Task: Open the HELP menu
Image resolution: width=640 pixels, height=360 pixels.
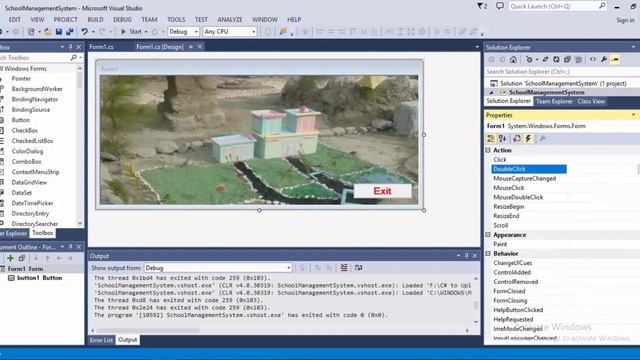Action: coord(294,20)
